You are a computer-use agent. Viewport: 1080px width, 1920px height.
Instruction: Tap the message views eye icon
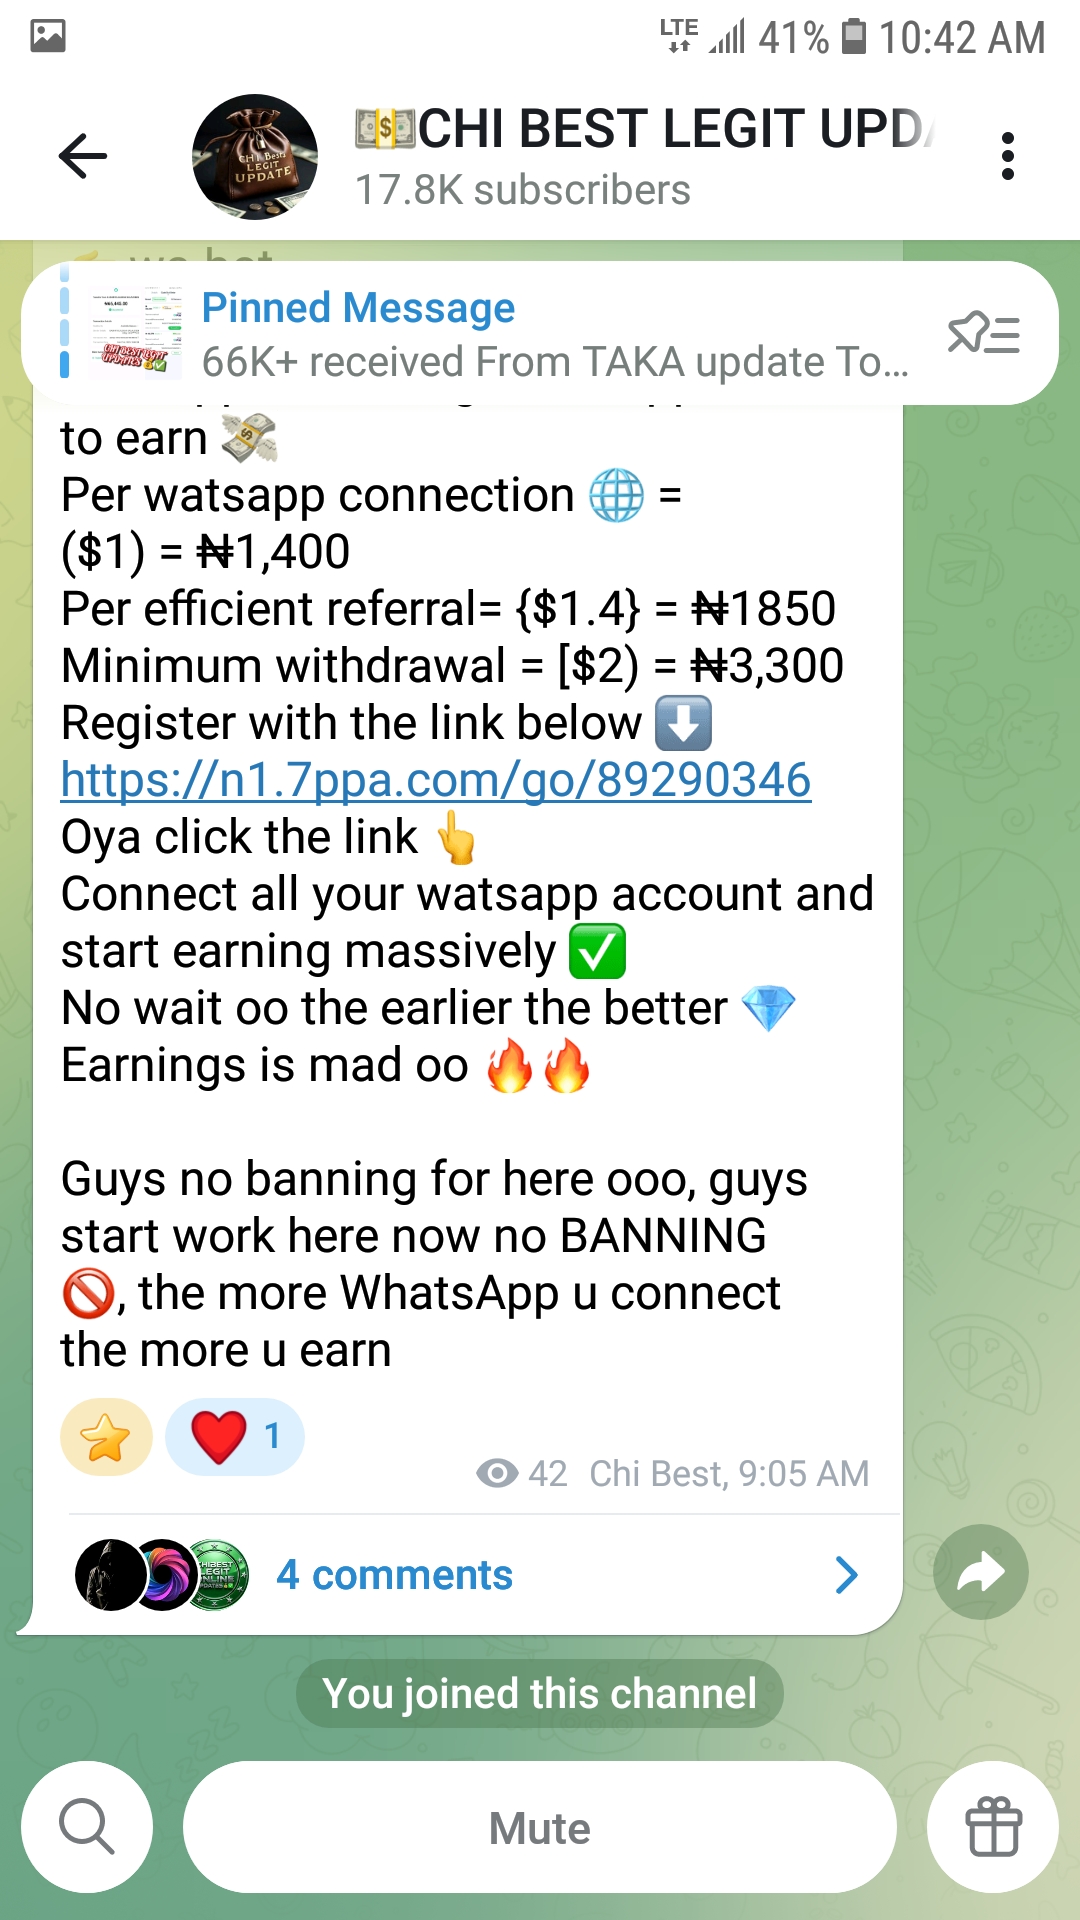point(497,1473)
